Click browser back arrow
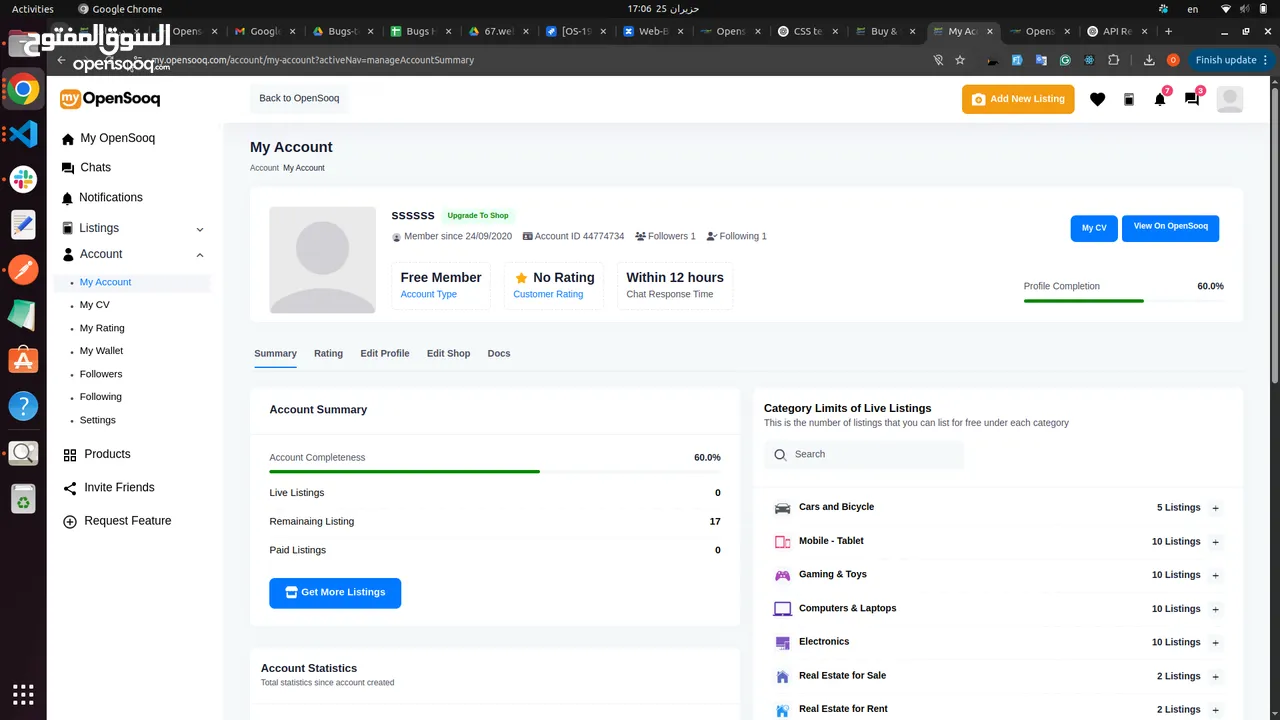 (x=62, y=60)
